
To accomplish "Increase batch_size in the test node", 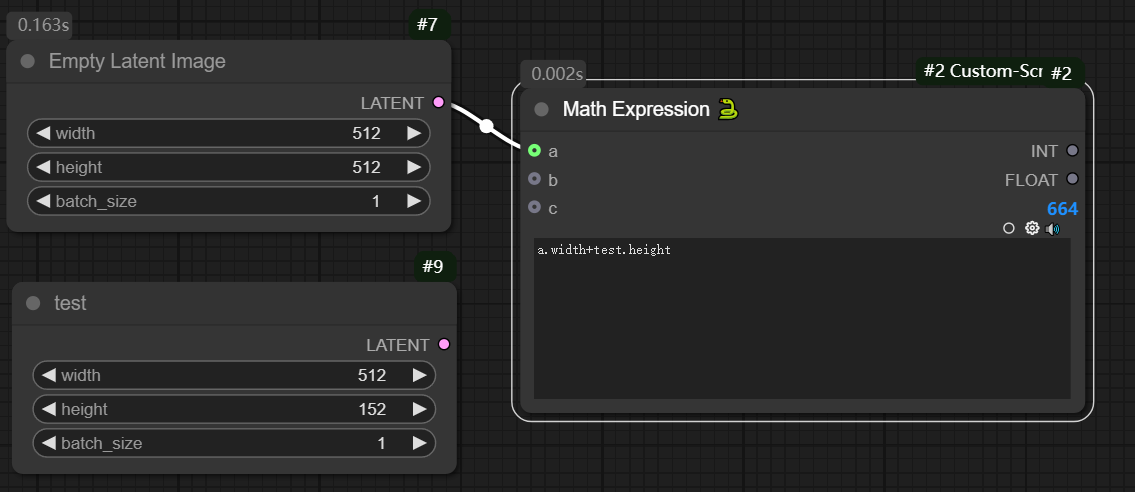I will (x=419, y=442).
